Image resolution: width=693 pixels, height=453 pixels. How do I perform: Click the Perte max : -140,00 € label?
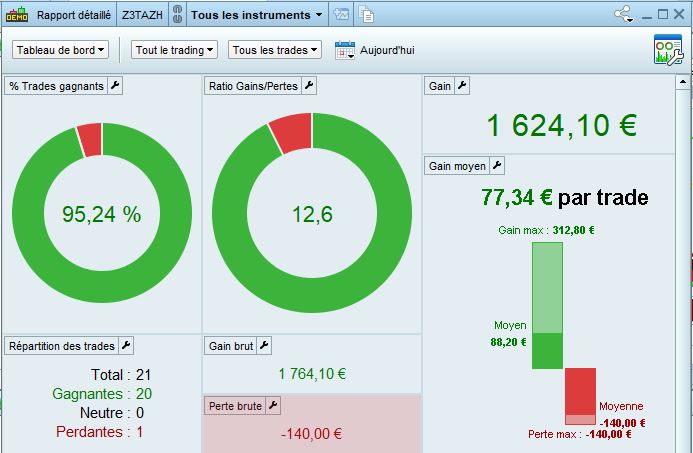579,434
